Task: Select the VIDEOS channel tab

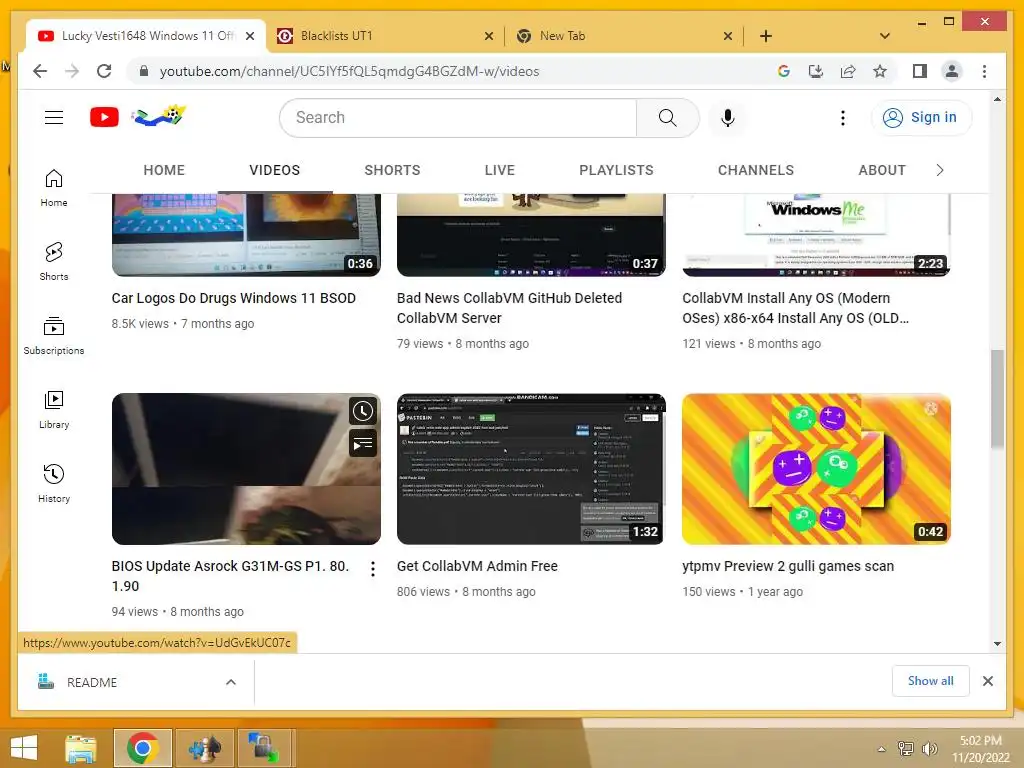Action: click(274, 170)
